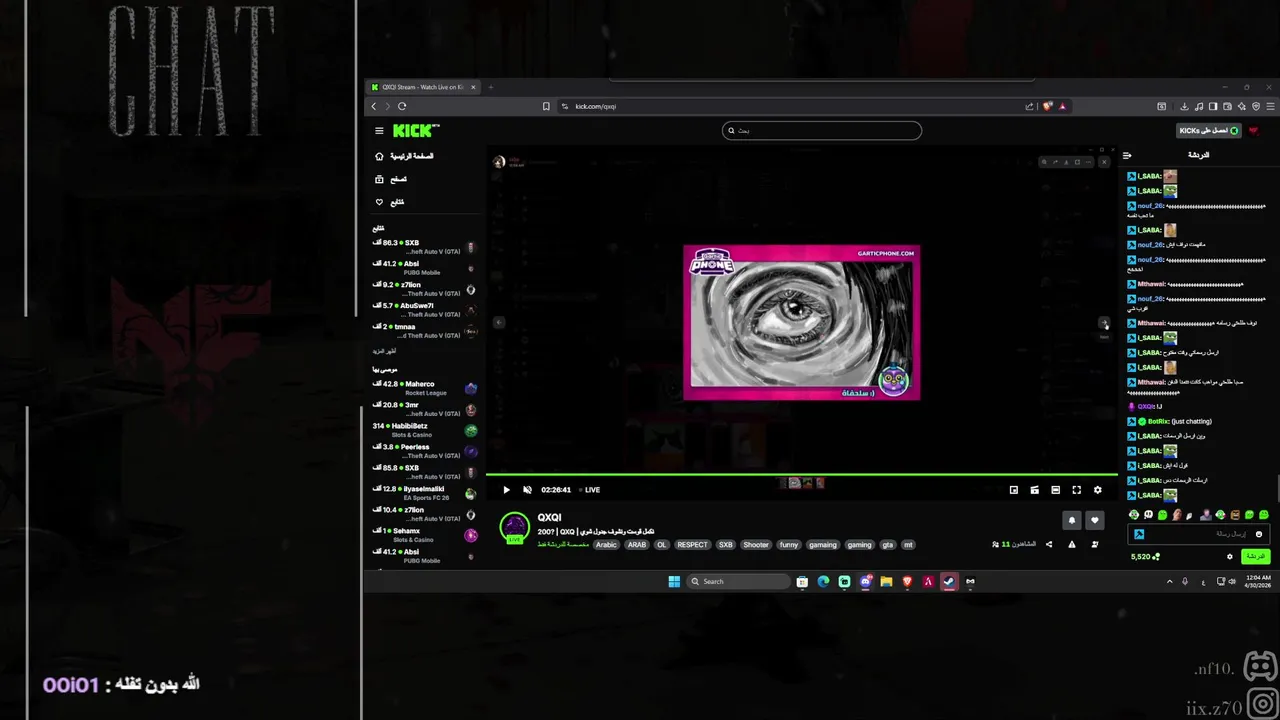Click the Kick search field
1280x720 pixels.
tap(822, 130)
